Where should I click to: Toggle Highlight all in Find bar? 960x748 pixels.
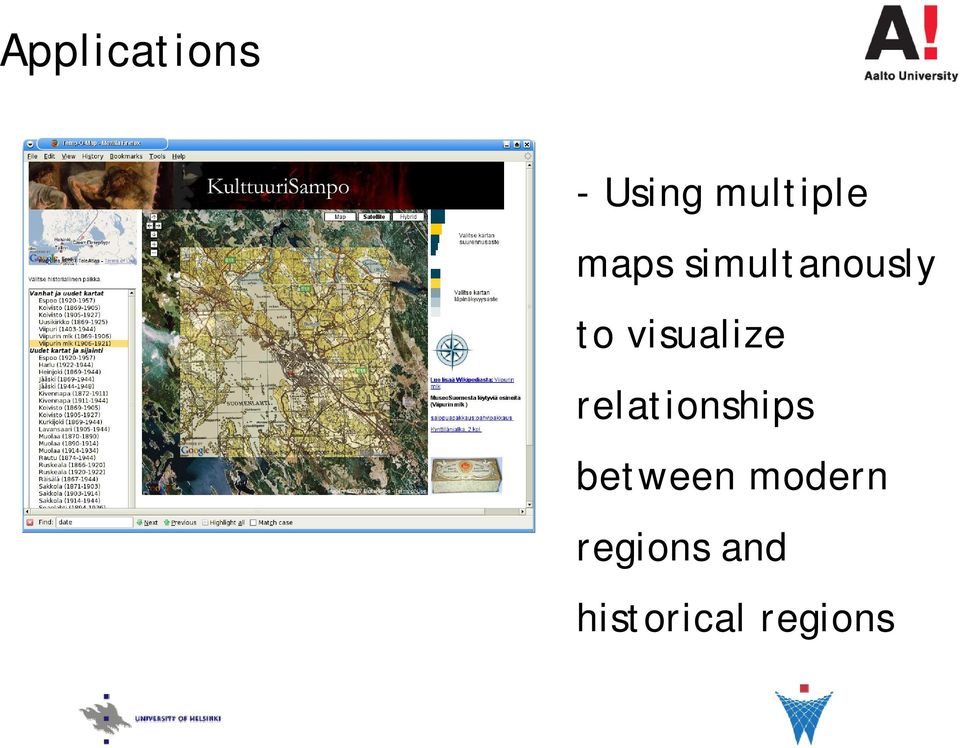click(223, 523)
